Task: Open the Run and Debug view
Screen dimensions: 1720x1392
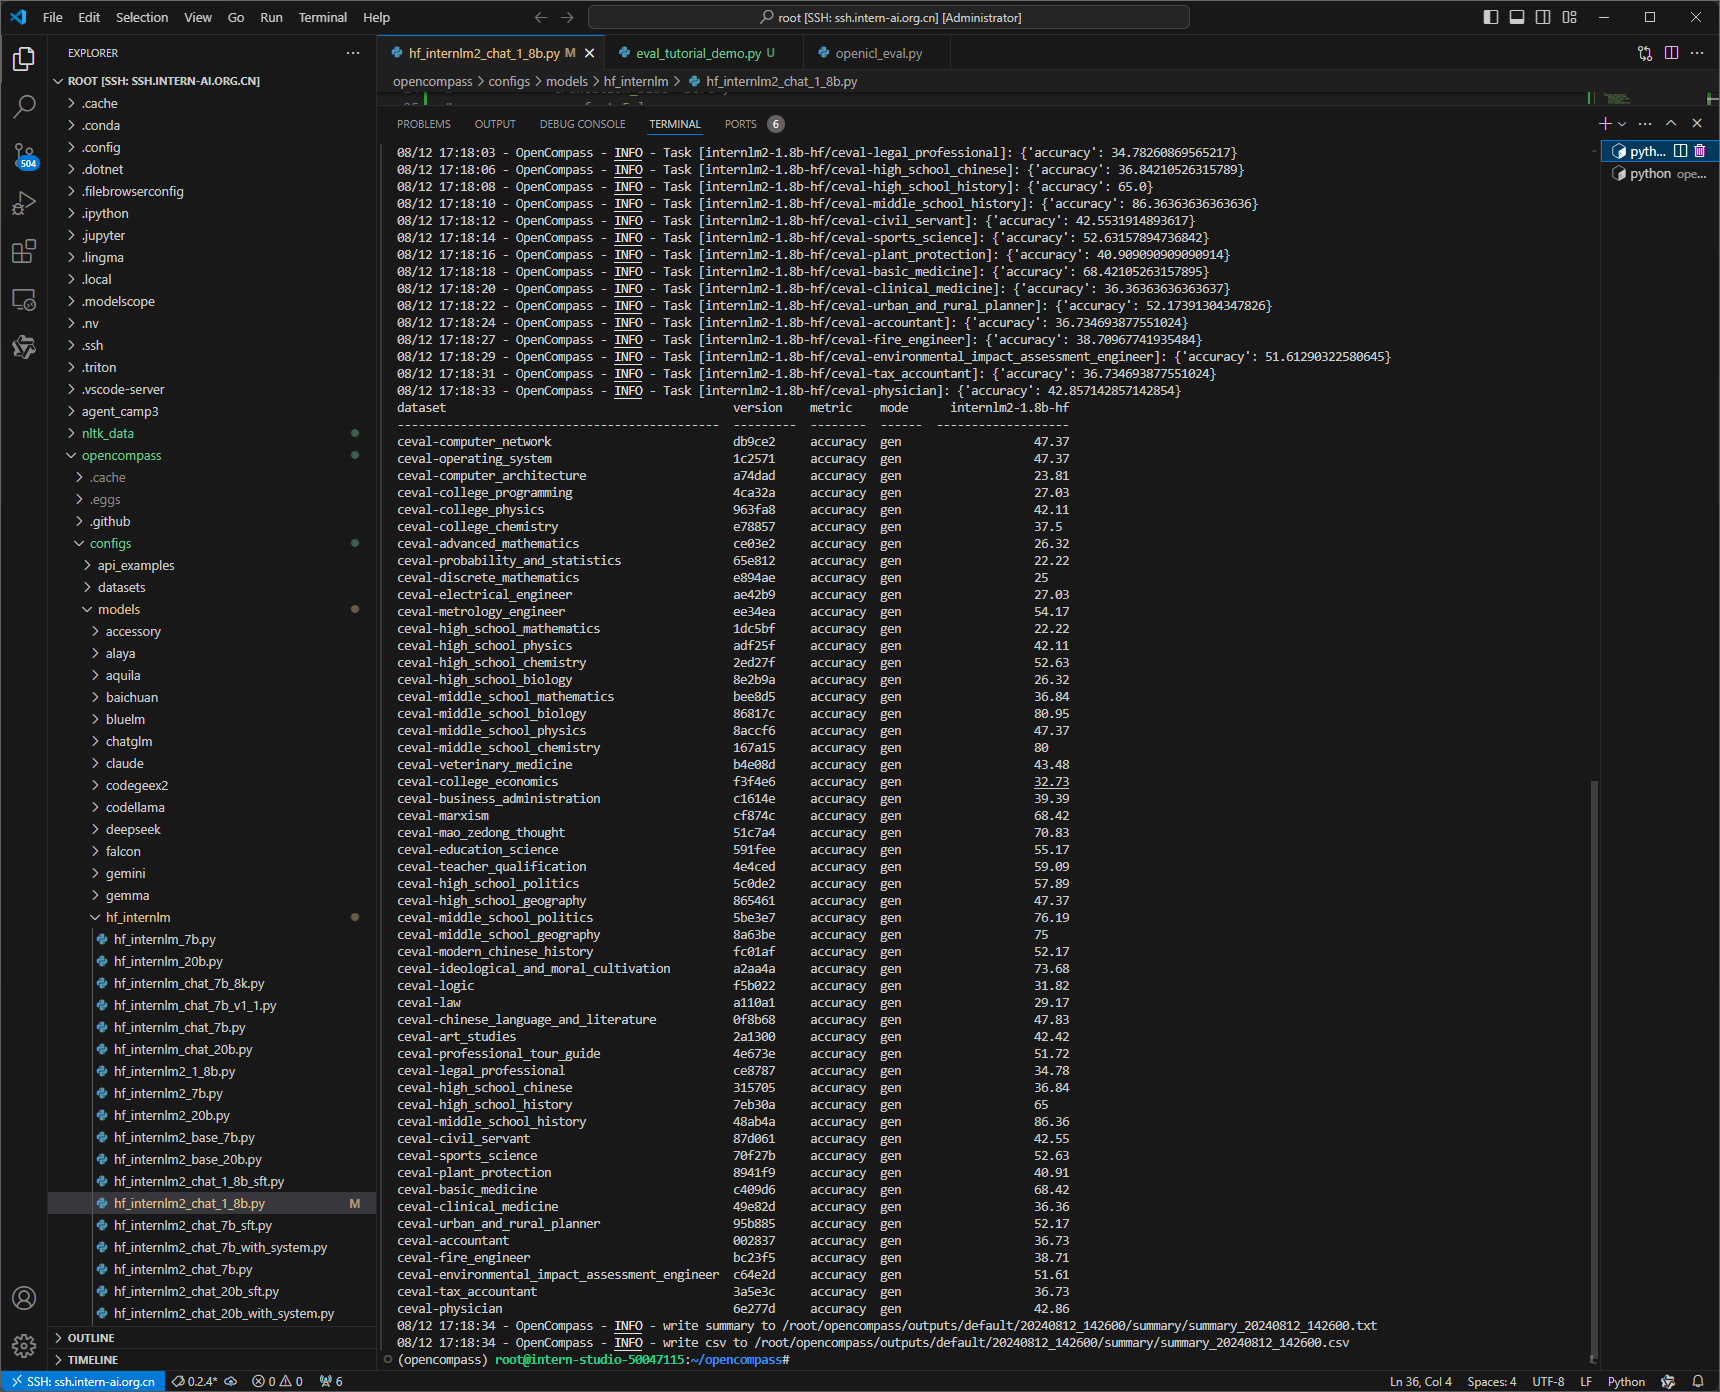Action: click(24, 203)
